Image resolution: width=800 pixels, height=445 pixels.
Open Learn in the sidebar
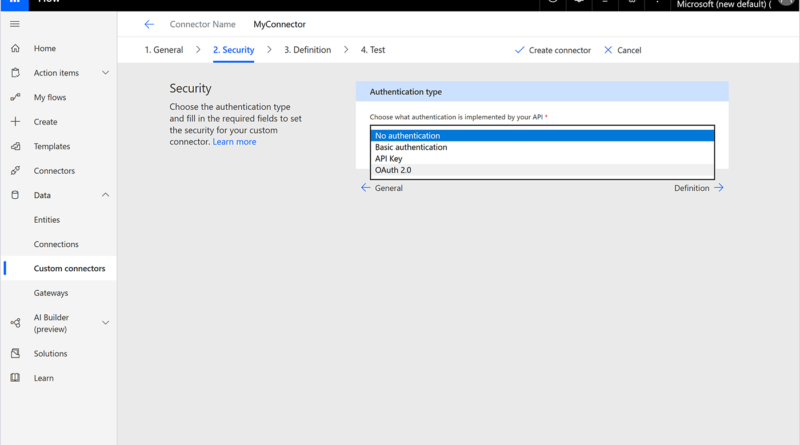pos(44,378)
